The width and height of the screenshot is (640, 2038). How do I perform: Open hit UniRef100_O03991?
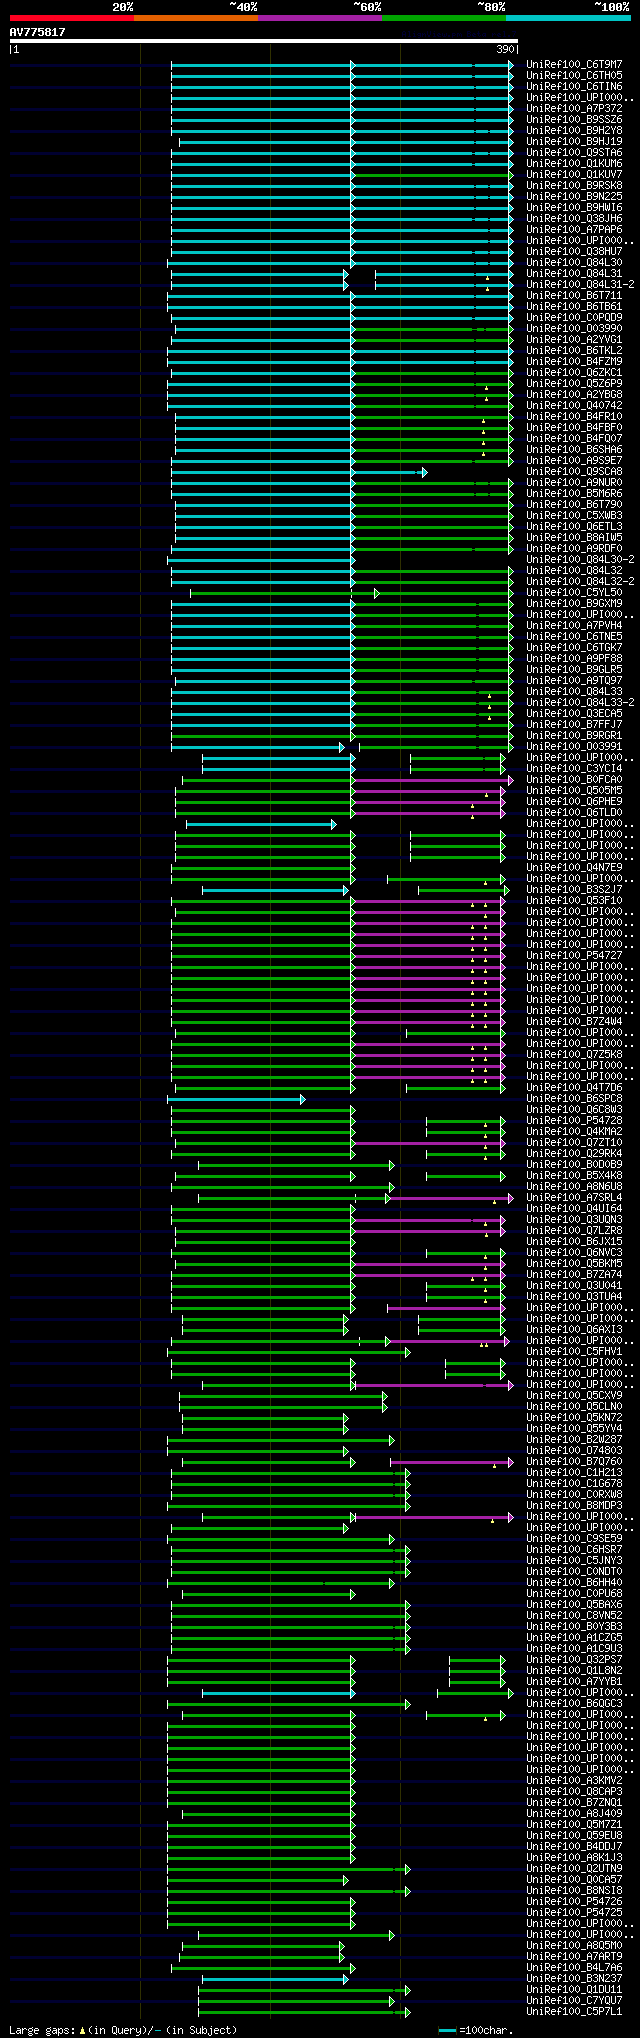coord(574,746)
